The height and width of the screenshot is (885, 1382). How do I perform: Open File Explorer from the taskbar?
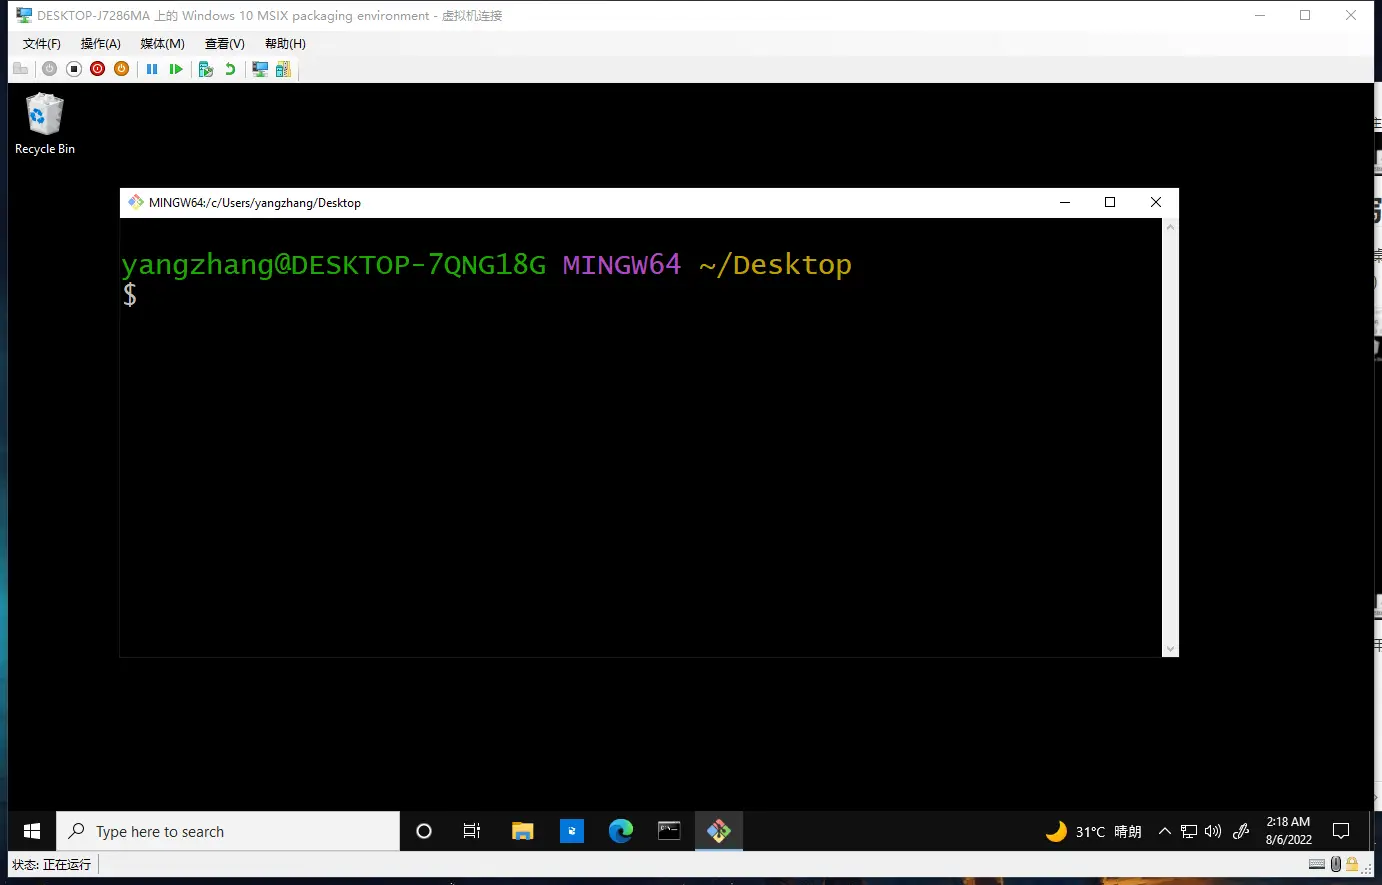(522, 831)
